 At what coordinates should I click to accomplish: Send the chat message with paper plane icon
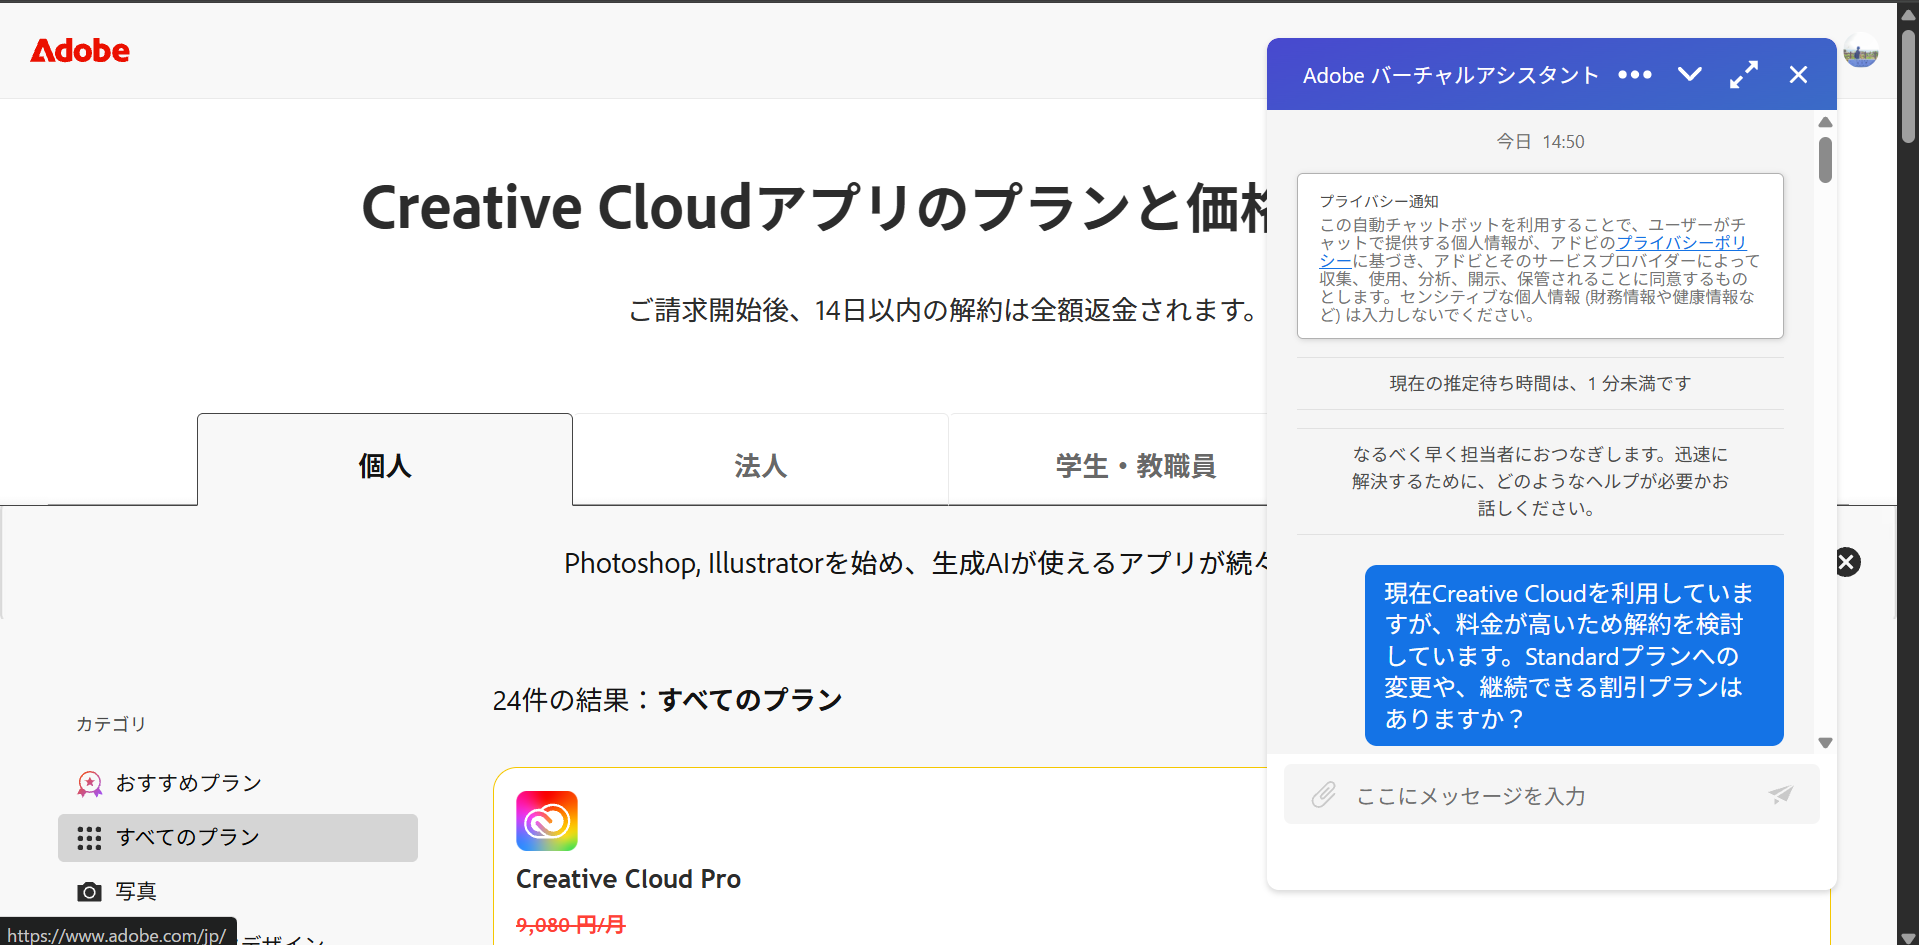point(1780,795)
